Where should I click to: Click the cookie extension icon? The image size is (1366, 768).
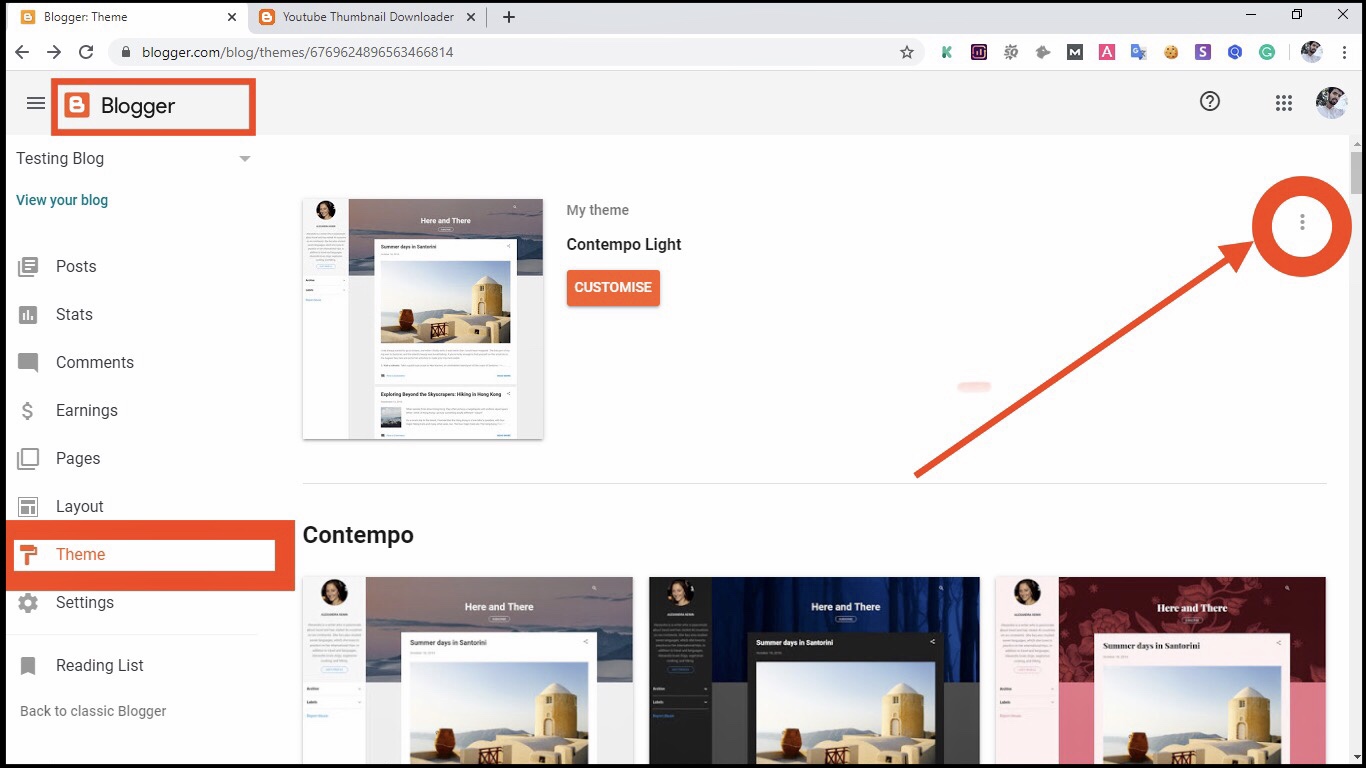(1171, 52)
